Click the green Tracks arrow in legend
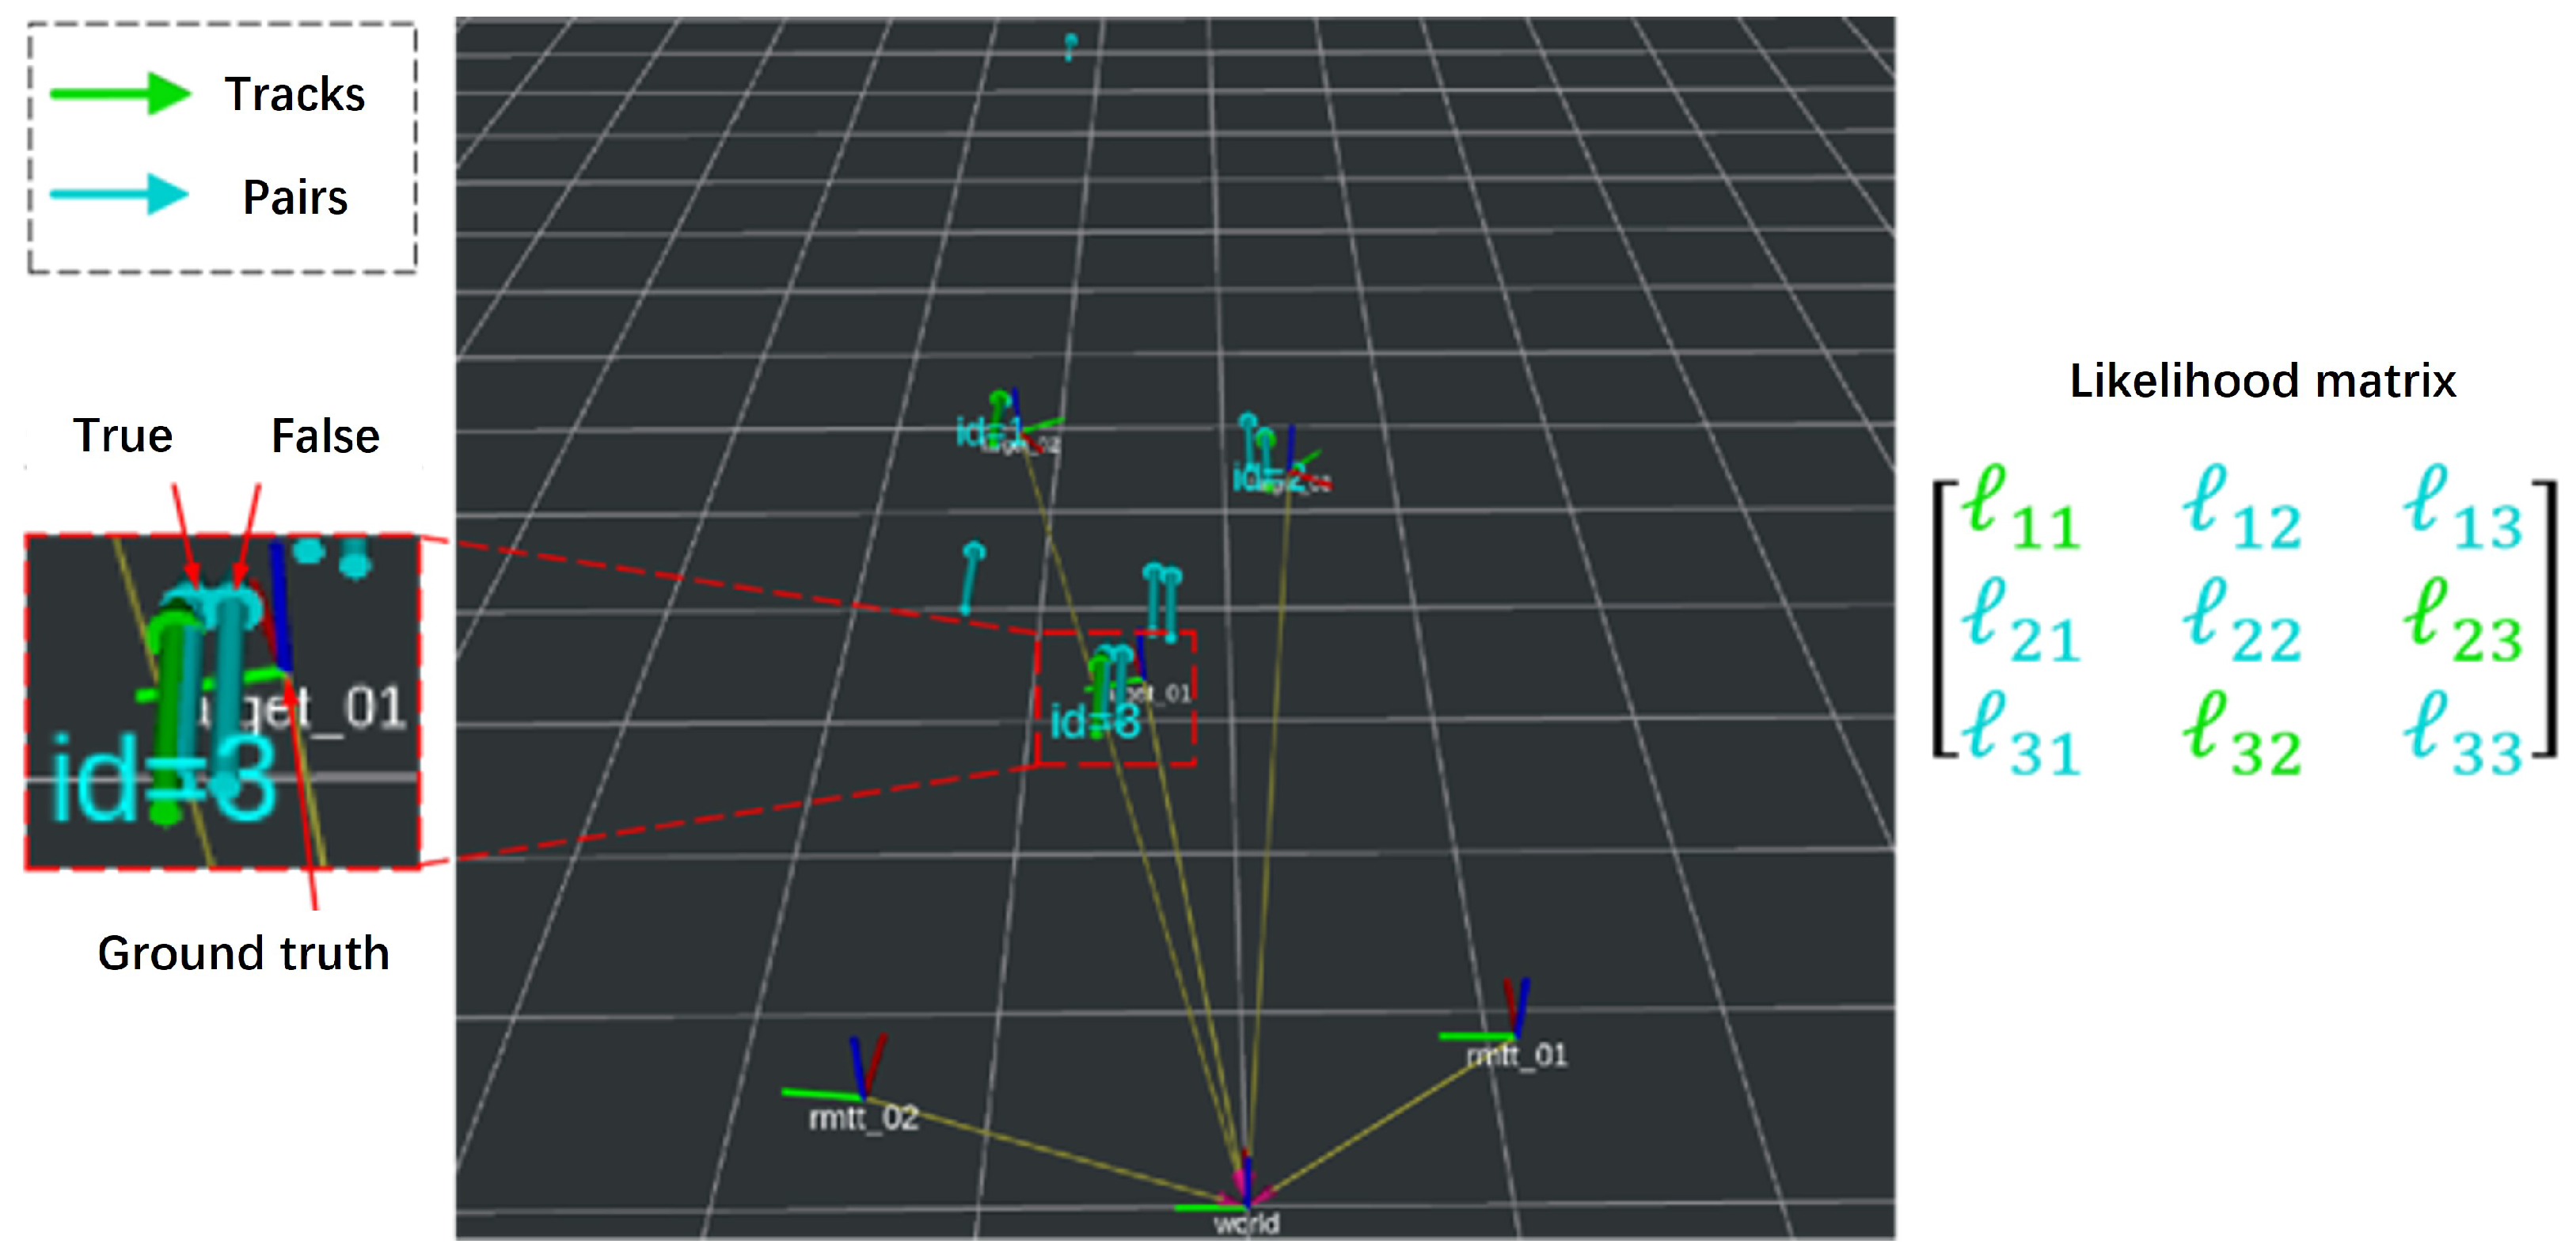Screen dimensions: 2576x1259 [120, 94]
